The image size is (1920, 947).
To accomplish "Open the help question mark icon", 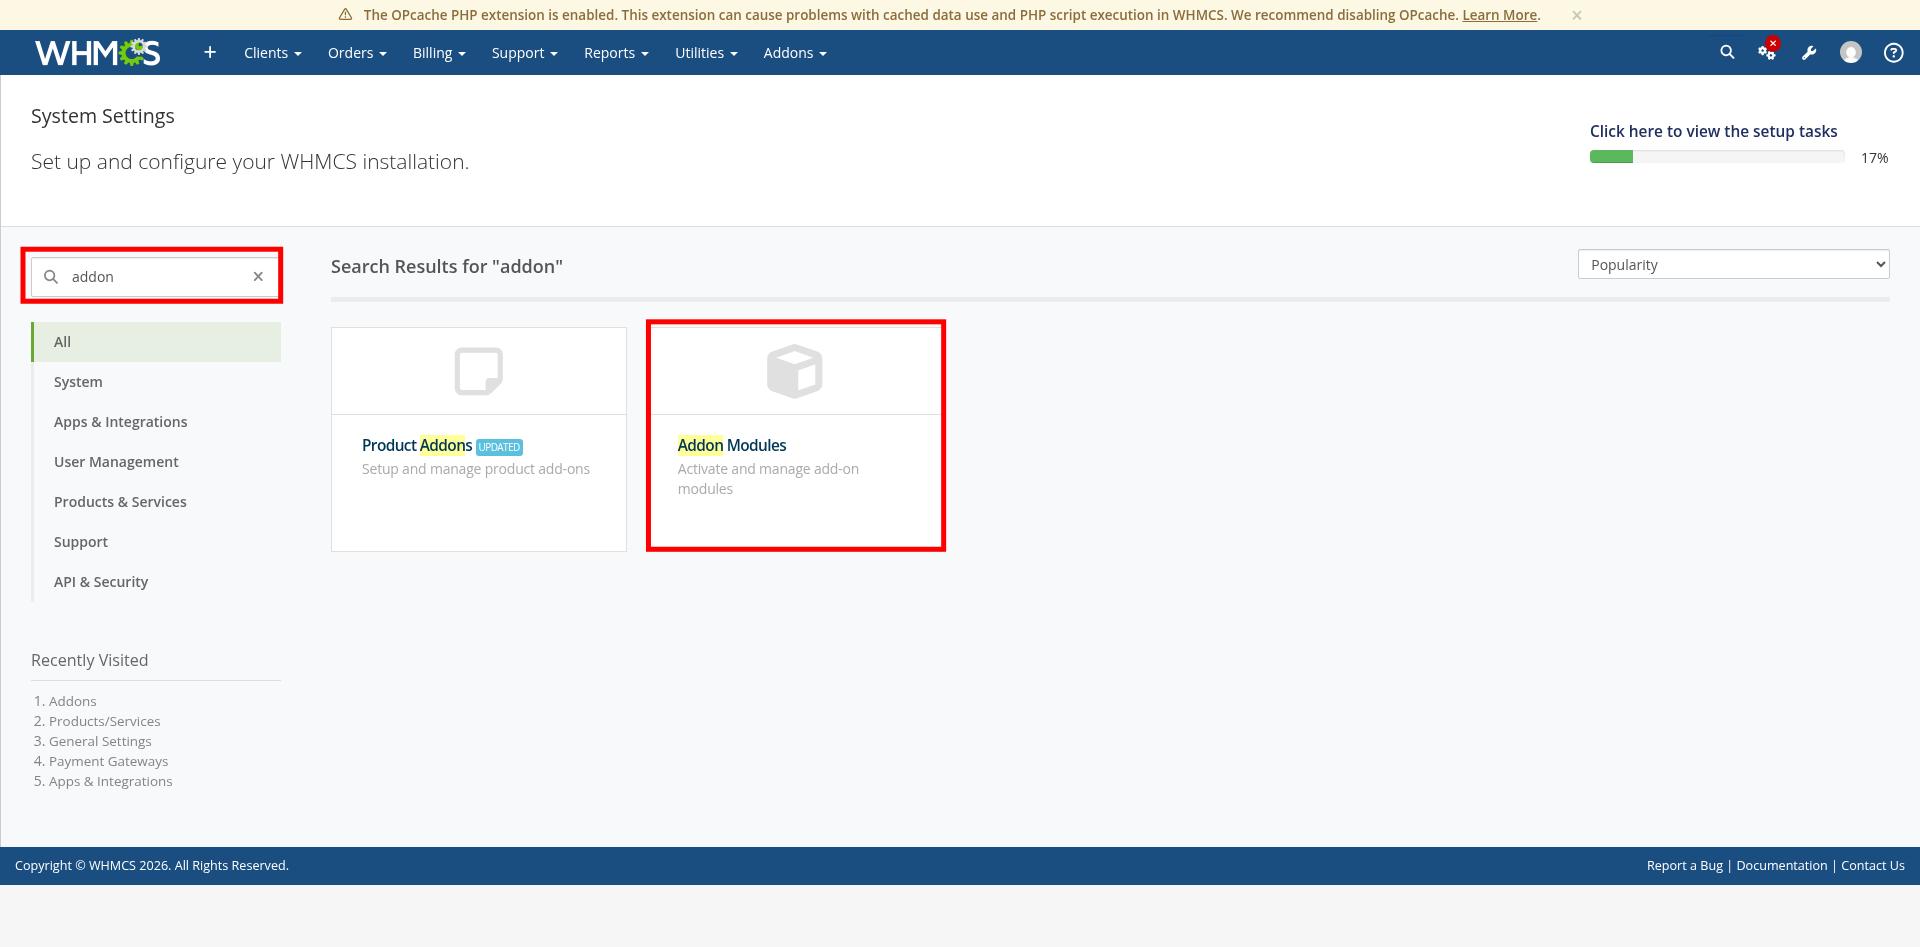I will (x=1893, y=53).
